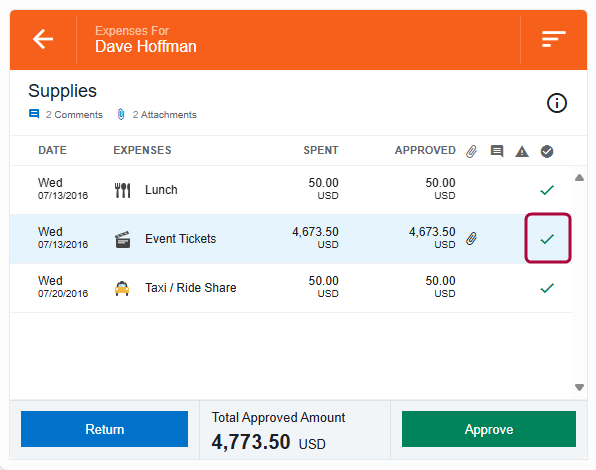Toggle approval checkmark for Lunch expense
Image resolution: width=596 pixels, height=470 pixels.
coord(547,190)
